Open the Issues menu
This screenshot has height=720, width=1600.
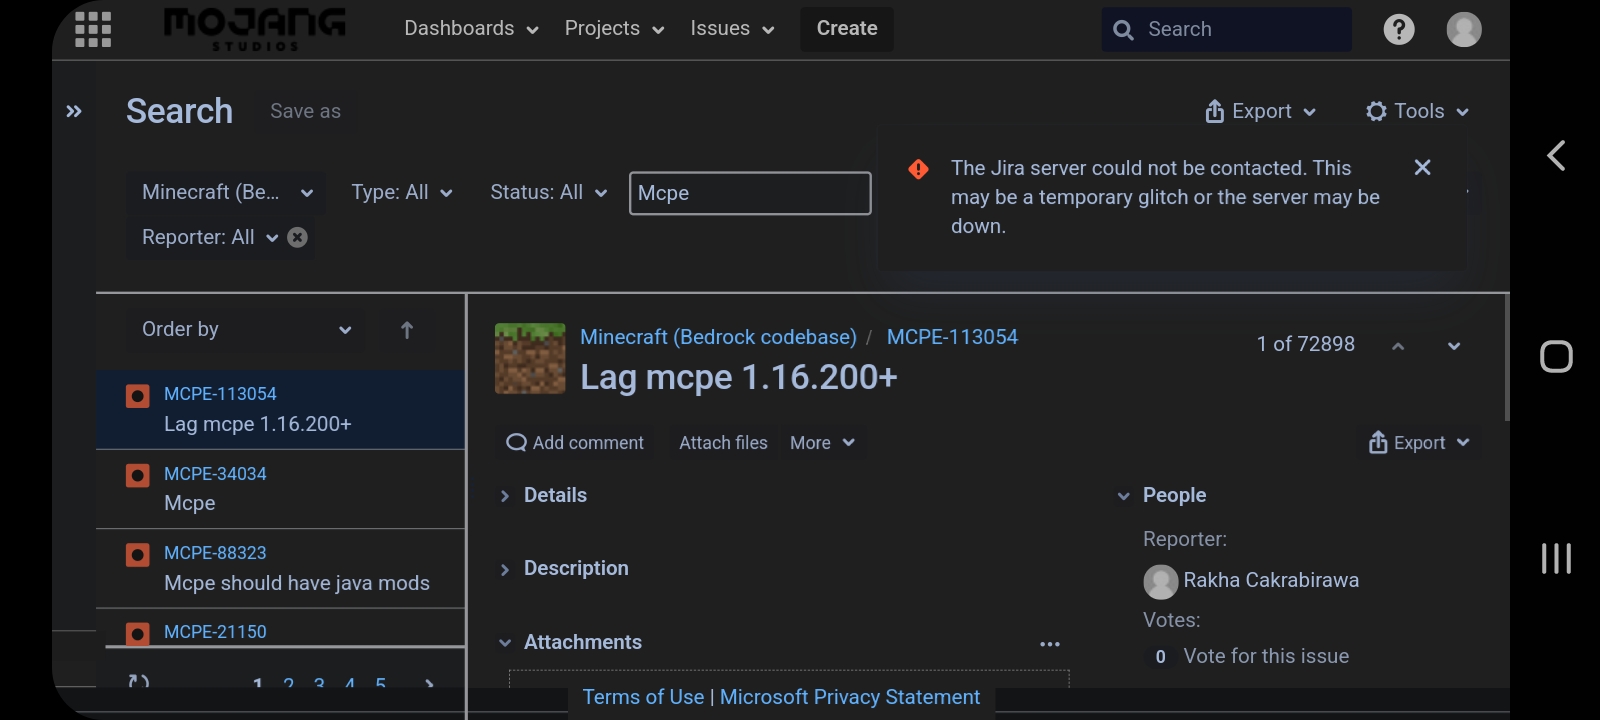[731, 29]
